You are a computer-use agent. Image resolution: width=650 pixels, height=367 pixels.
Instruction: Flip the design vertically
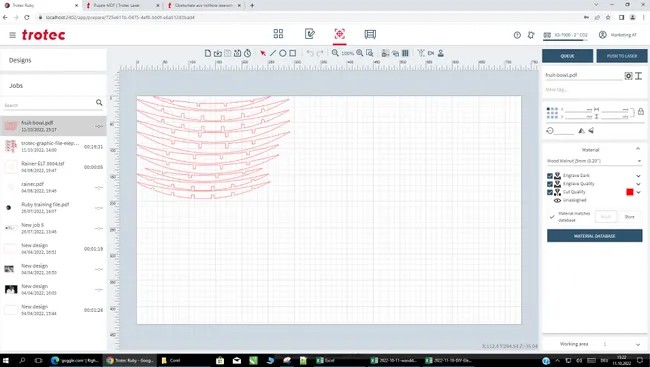pyautogui.click(x=591, y=131)
